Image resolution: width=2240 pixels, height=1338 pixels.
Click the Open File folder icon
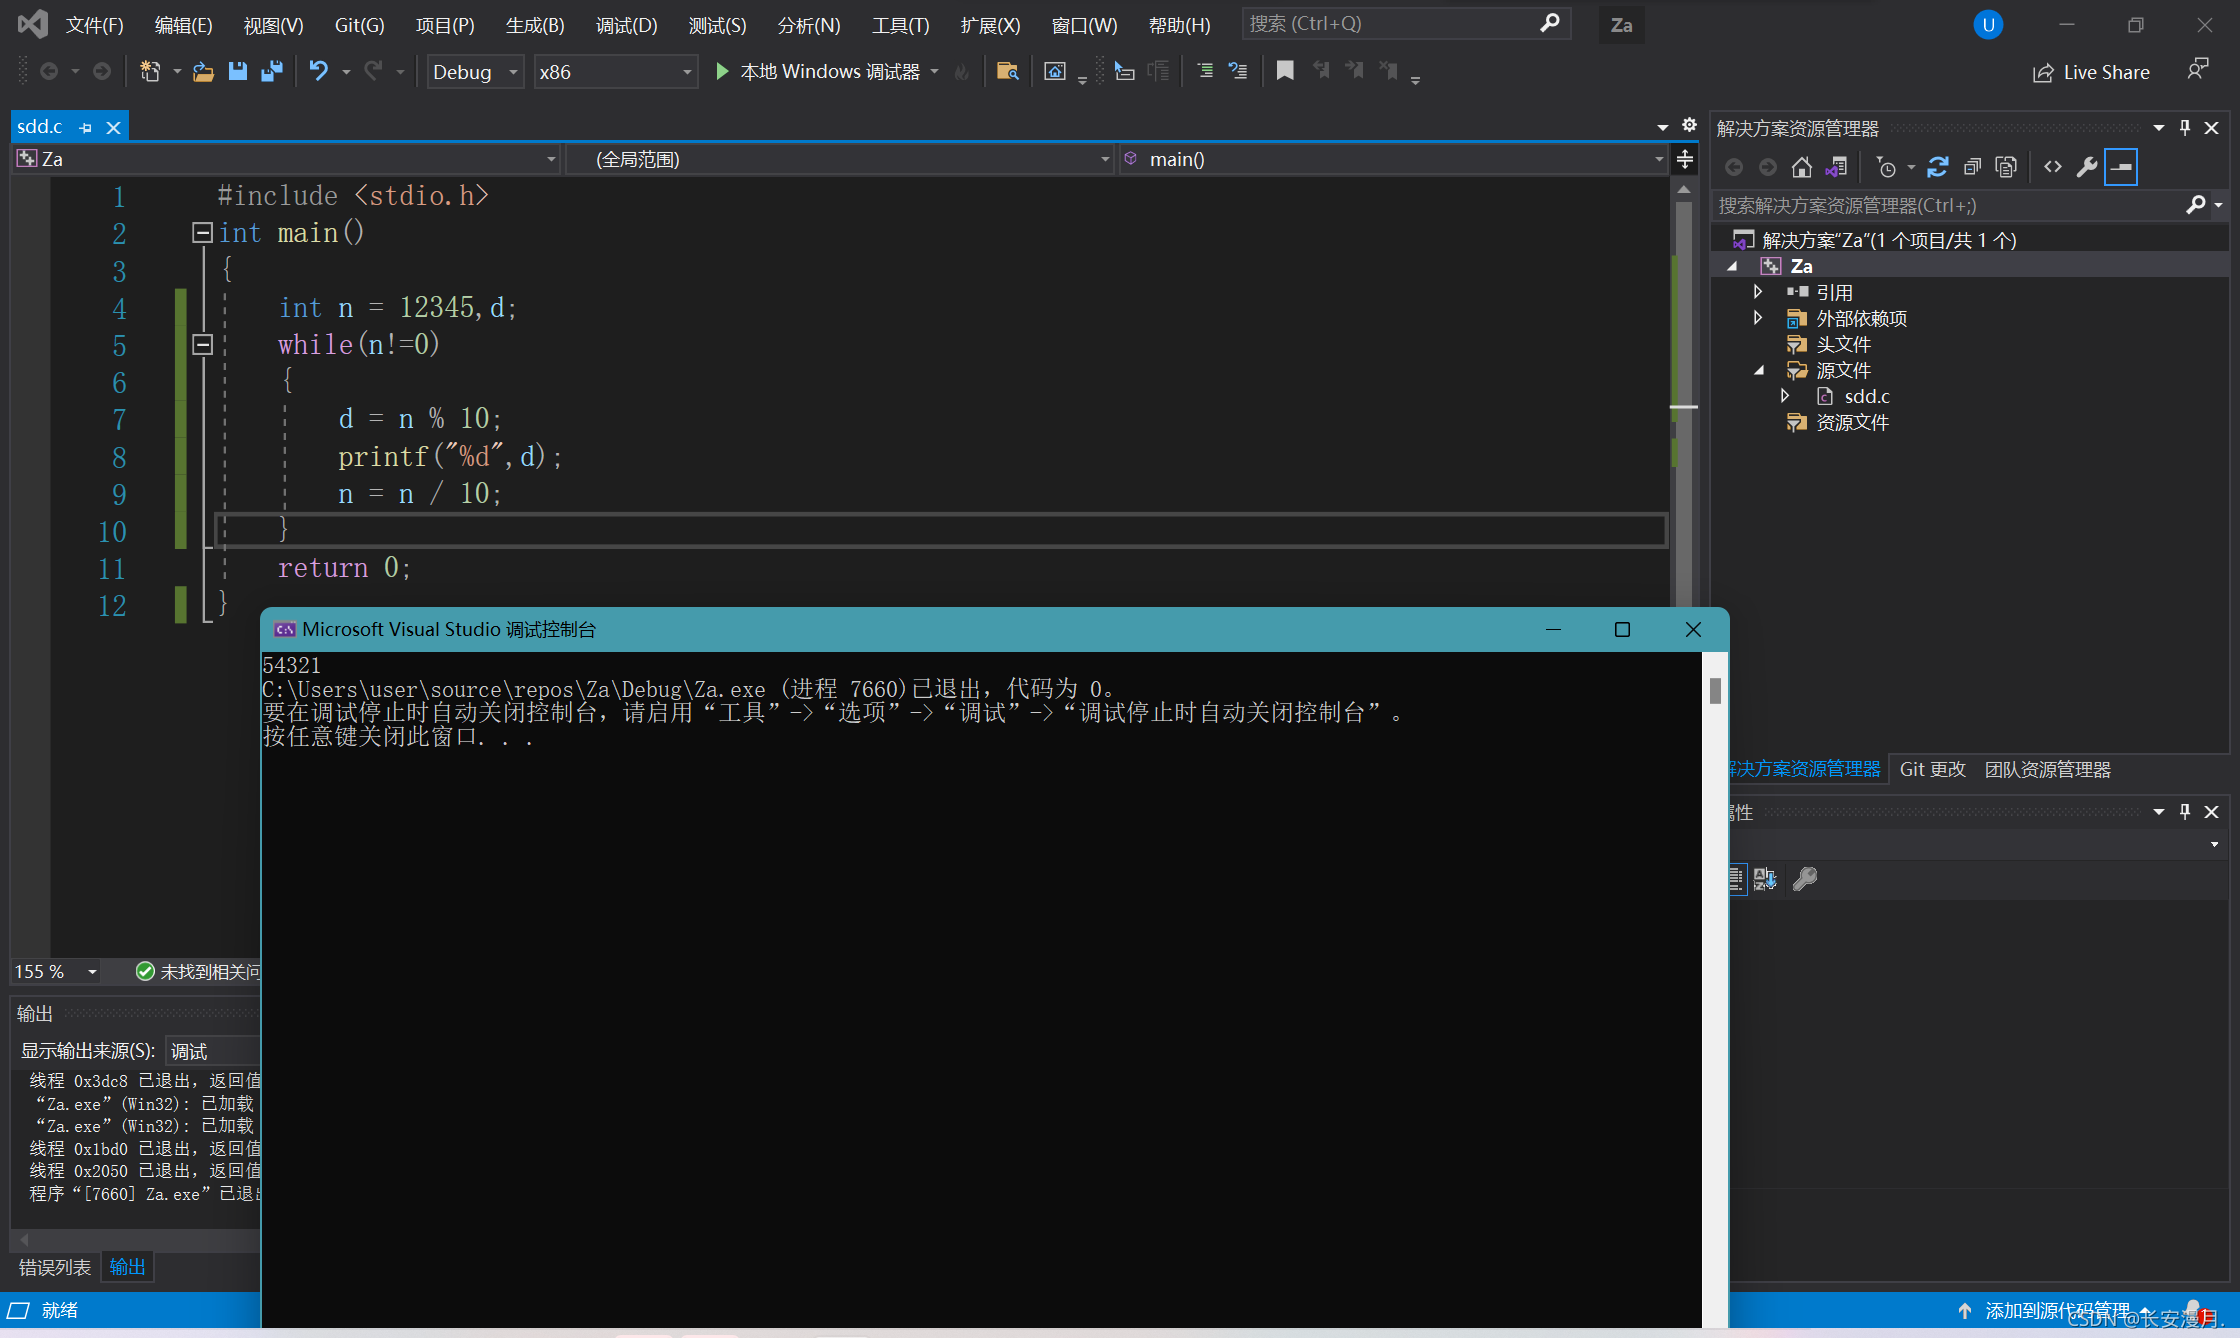[203, 71]
